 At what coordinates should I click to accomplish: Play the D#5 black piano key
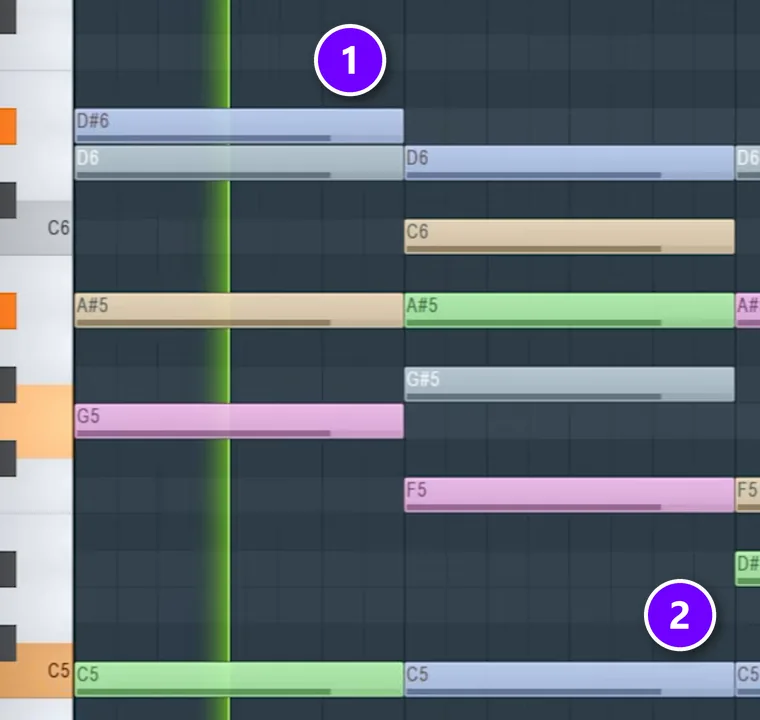(x=8, y=569)
